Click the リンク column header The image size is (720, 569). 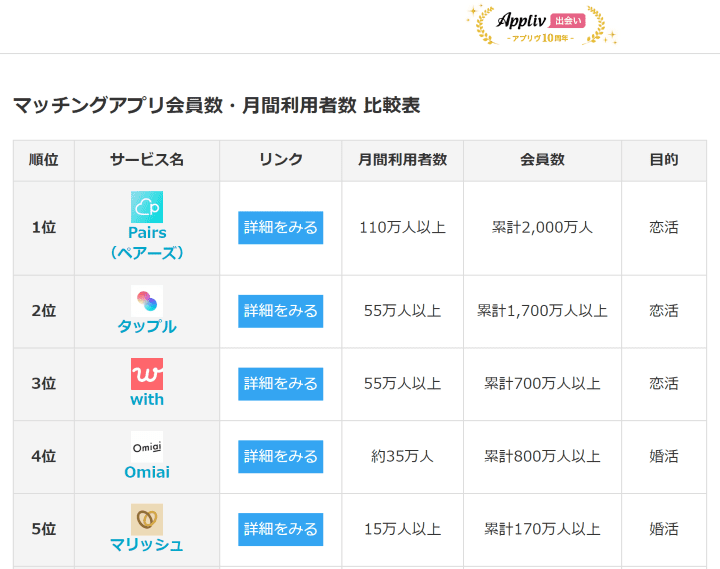pos(281,160)
